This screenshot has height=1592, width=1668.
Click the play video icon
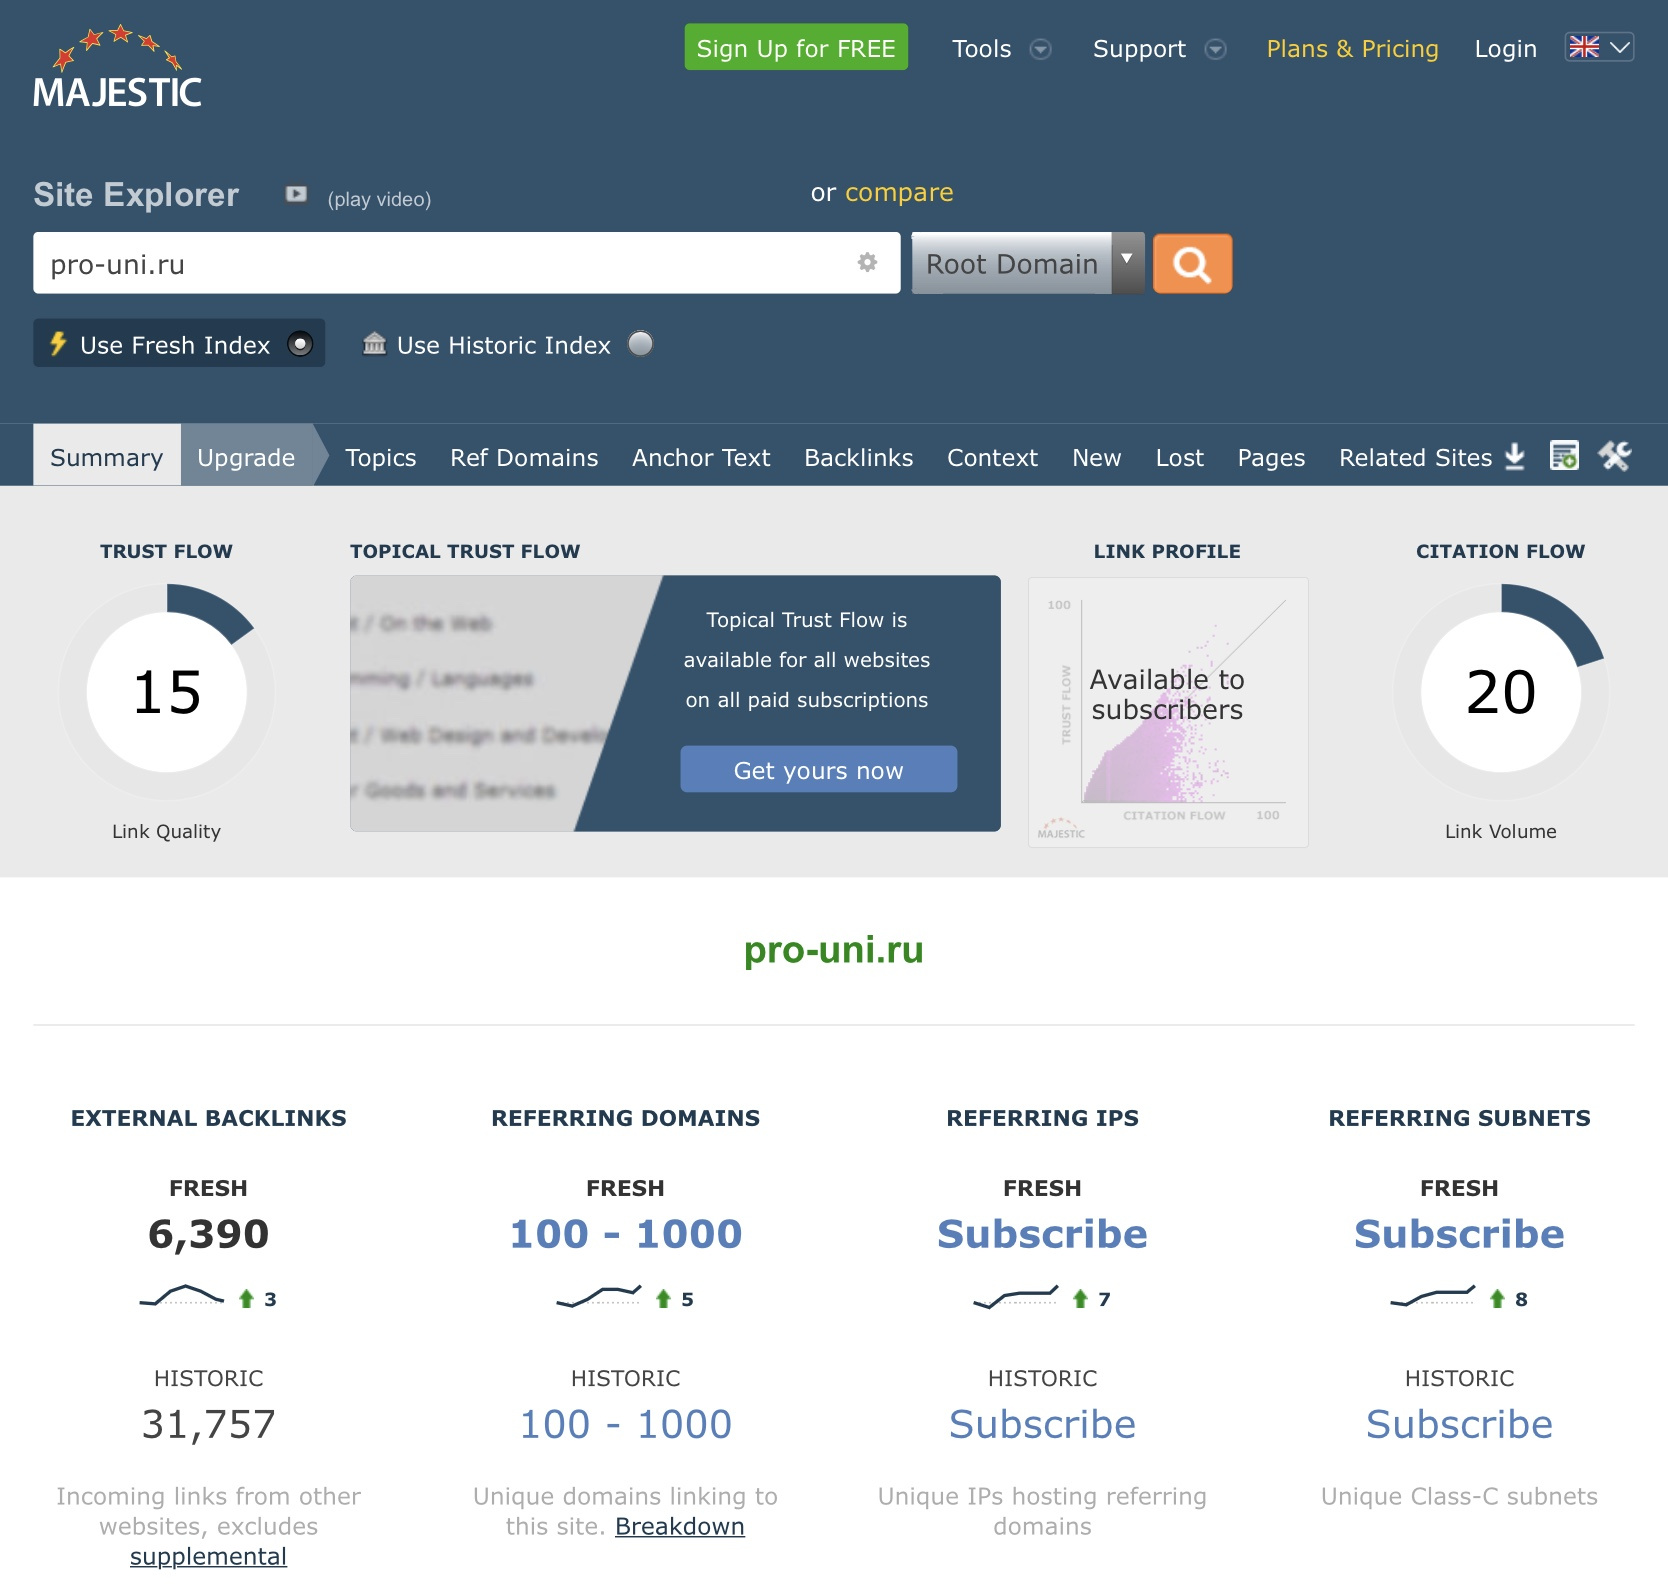296,194
